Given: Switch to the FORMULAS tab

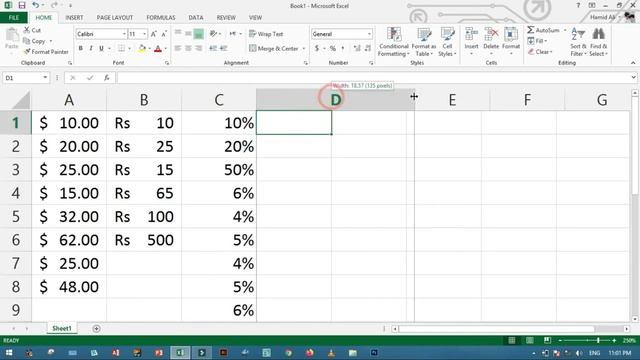Looking at the screenshot, I should click(x=161, y=18).
